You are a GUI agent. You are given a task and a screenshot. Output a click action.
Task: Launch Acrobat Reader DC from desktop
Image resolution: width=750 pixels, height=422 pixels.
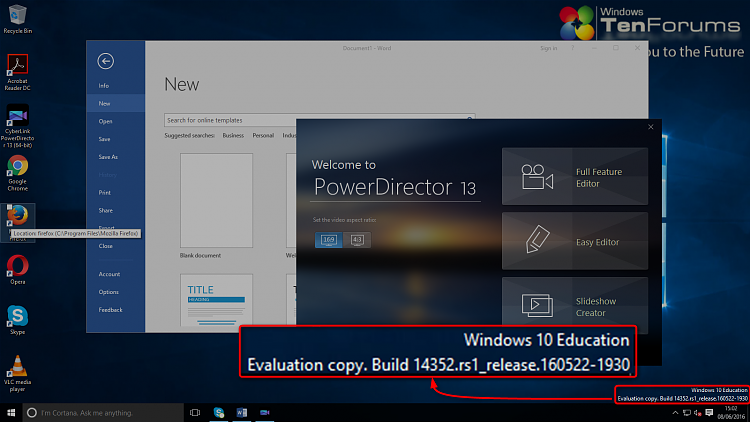click(18, 72)
